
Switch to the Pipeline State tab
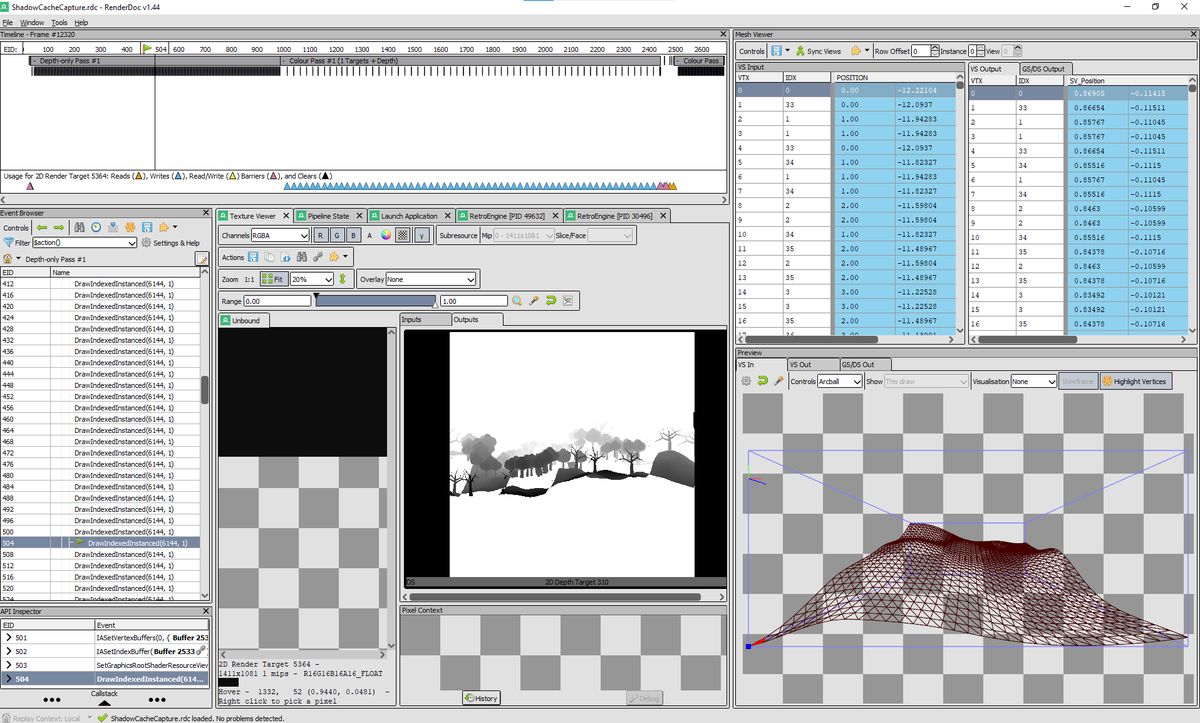[328, 216]
